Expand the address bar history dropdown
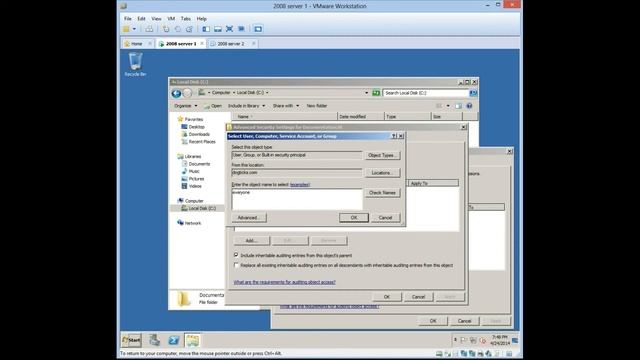The height and width of the screenshot is (360, 640). [x=366, y=93]
